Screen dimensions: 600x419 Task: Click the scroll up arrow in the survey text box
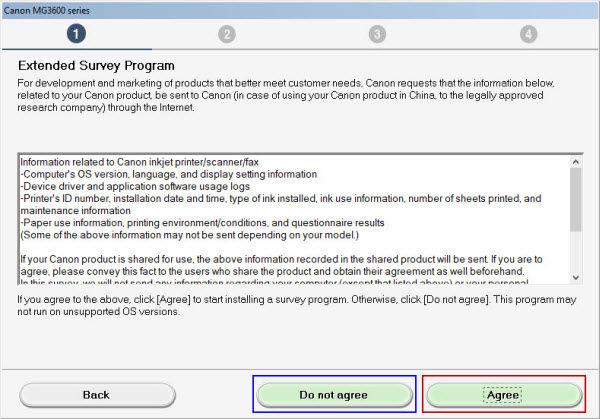pos(576,162)
